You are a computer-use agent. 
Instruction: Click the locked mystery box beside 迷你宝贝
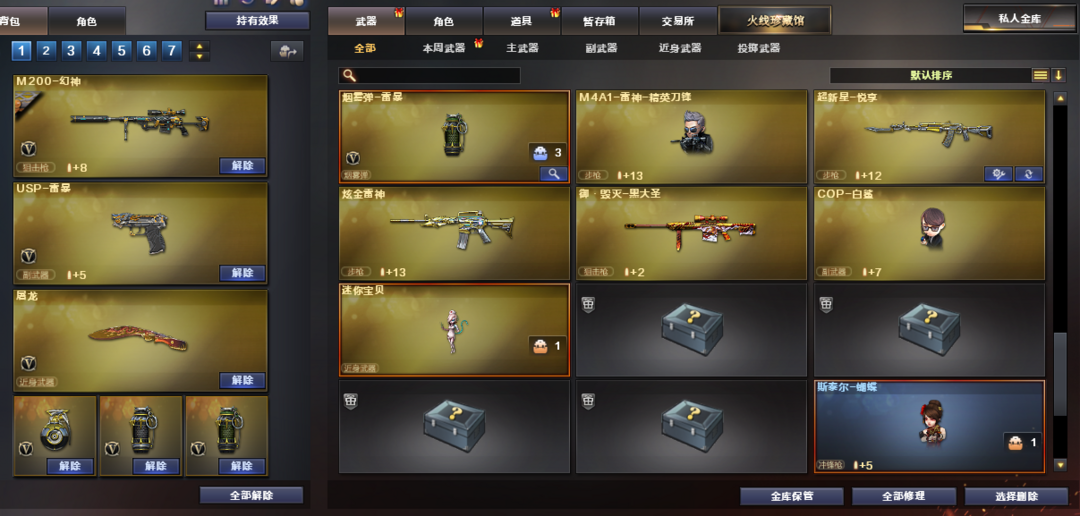tap(691, 330)
